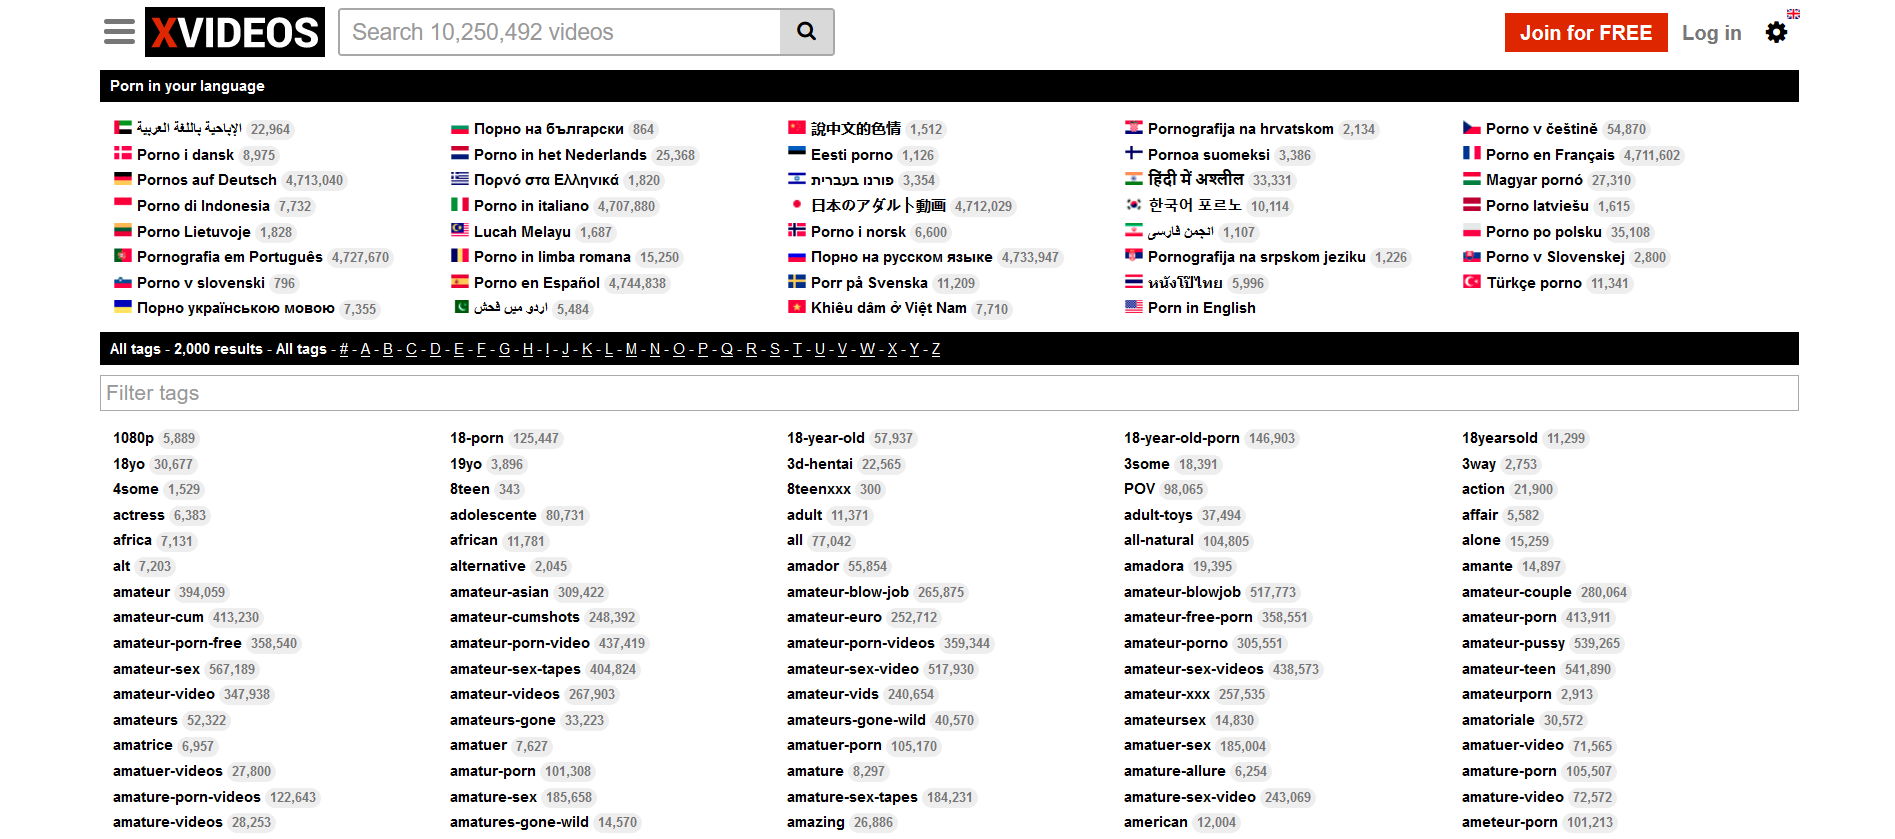Open the 'all' tag
This screenshot has height=839, width=1895.
pyautogui.click(x=795, y=540)
